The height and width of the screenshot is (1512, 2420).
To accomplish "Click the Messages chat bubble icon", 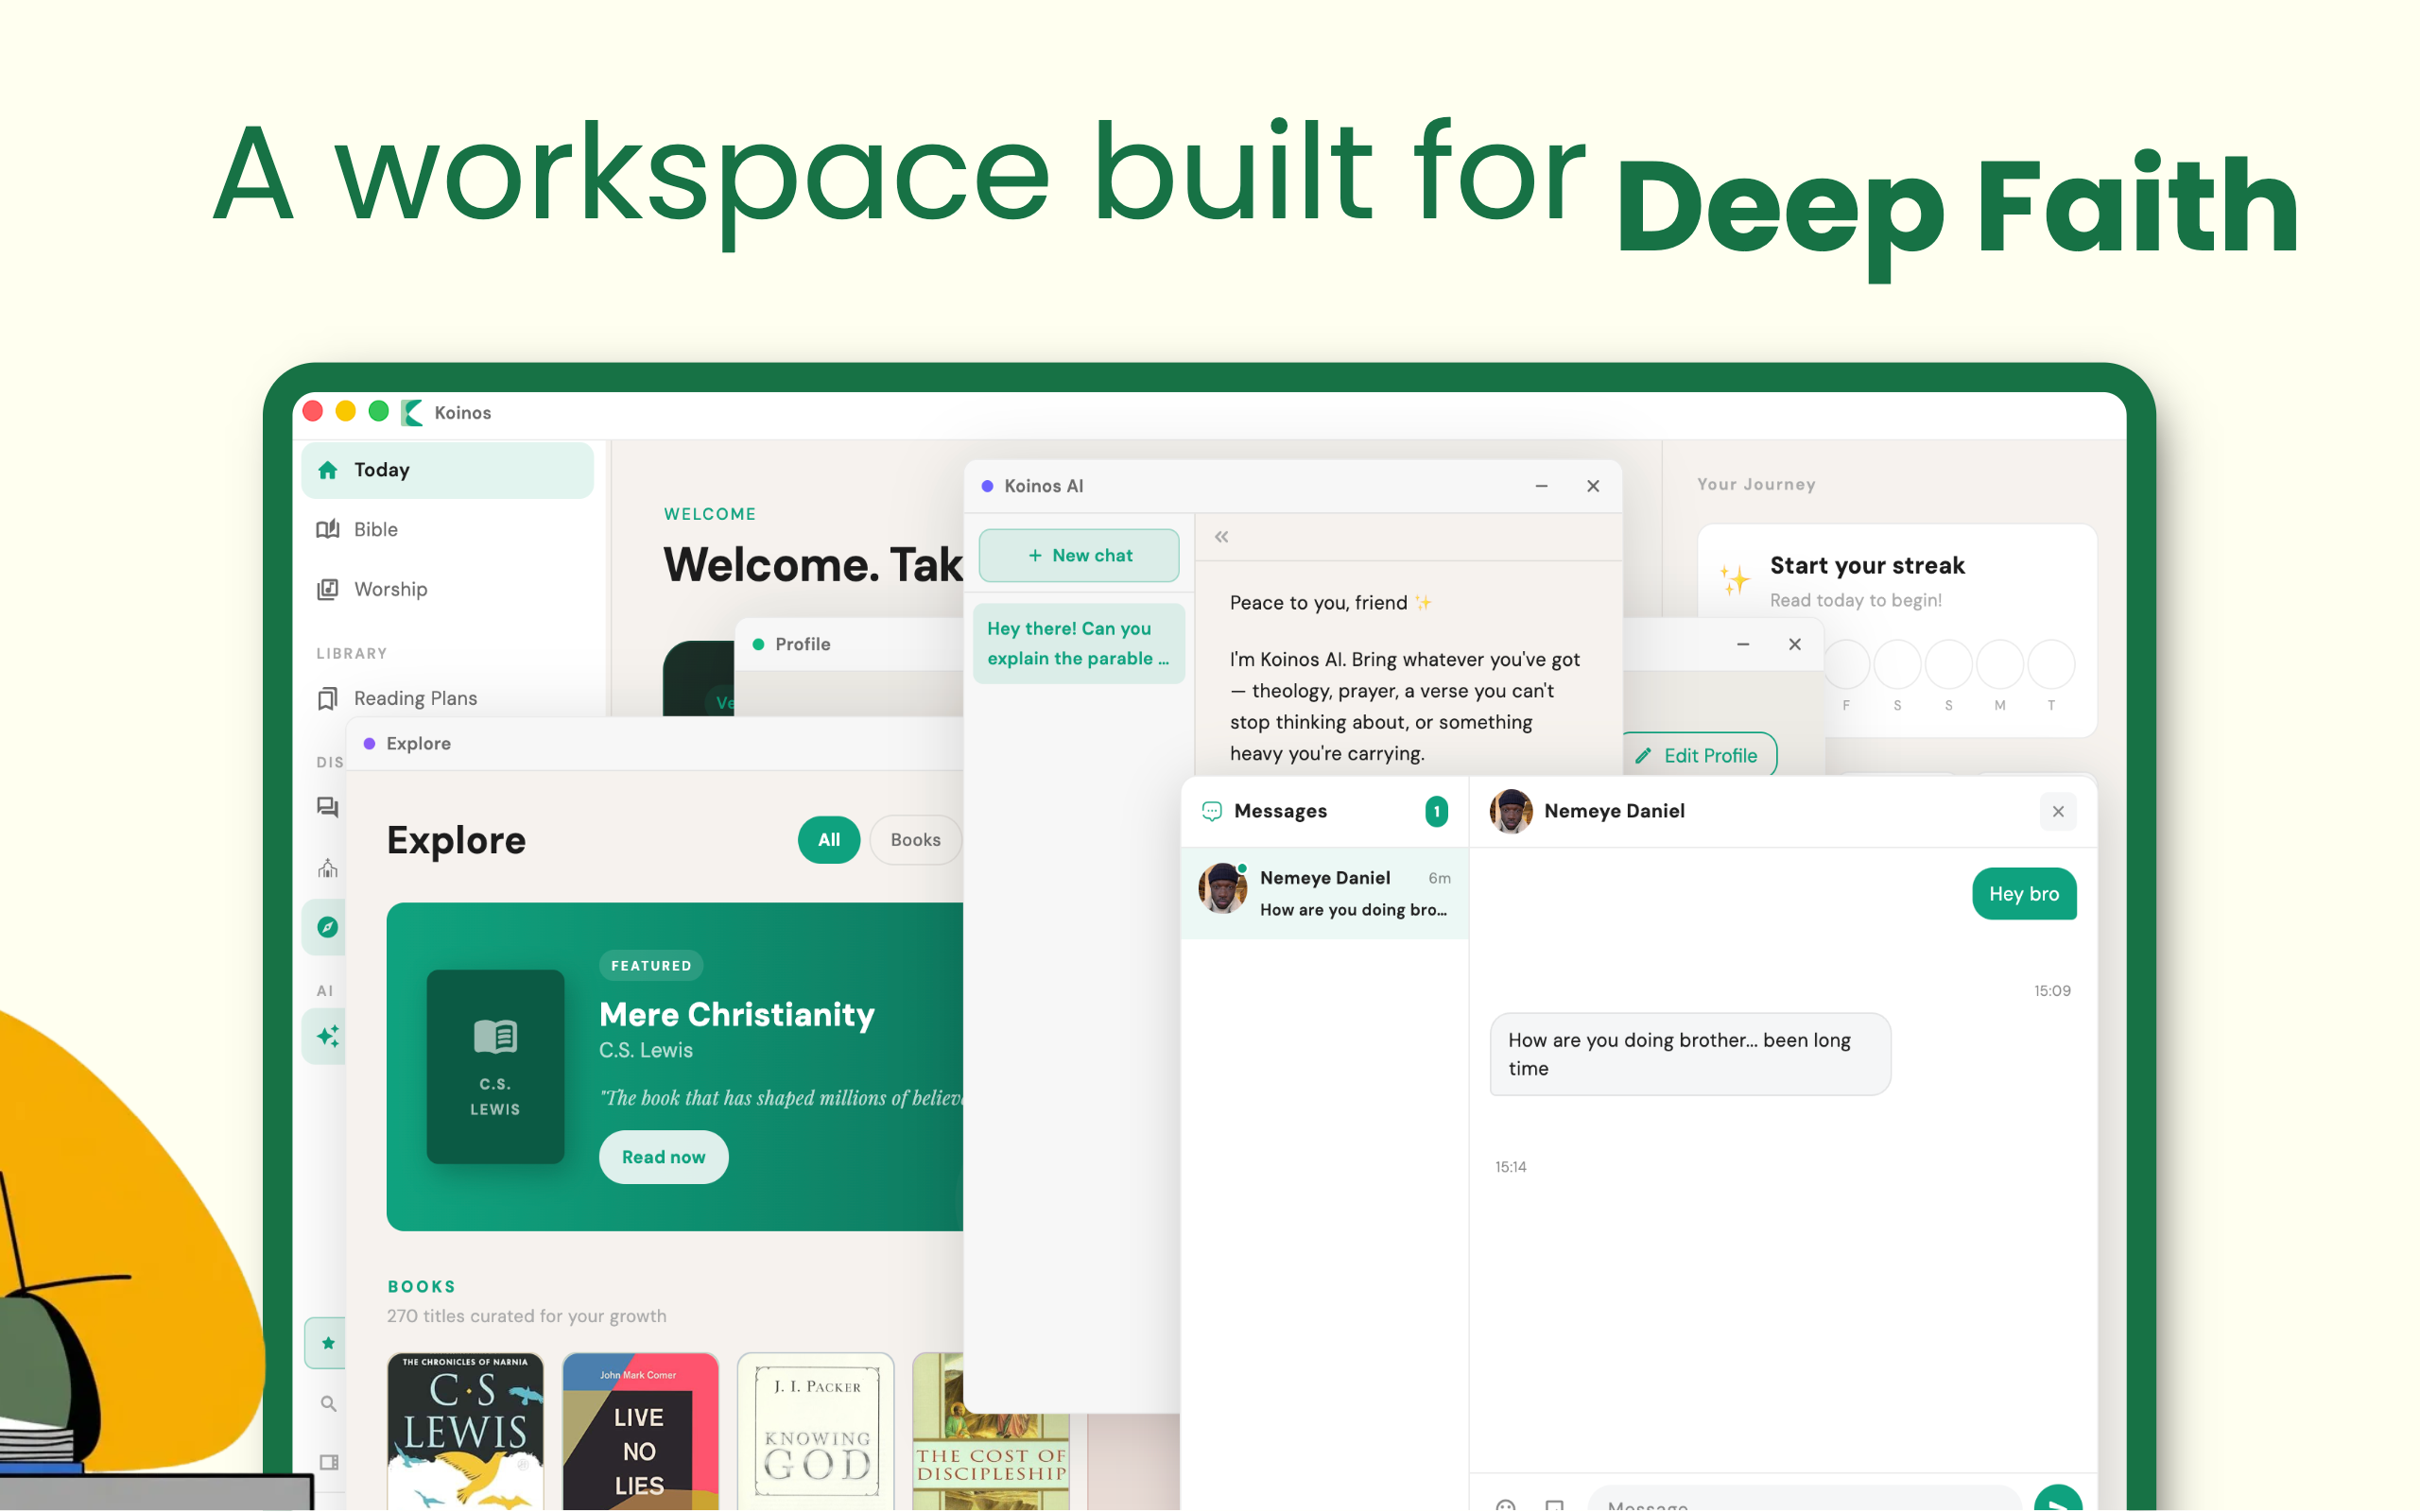I will tap(1211, 811).
